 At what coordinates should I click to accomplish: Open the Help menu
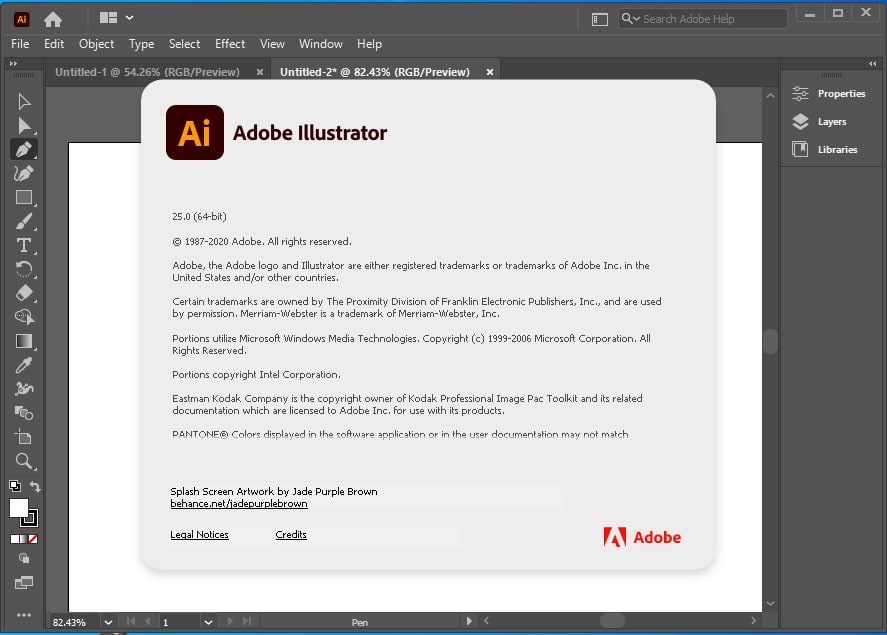click(x=369, y=44)
